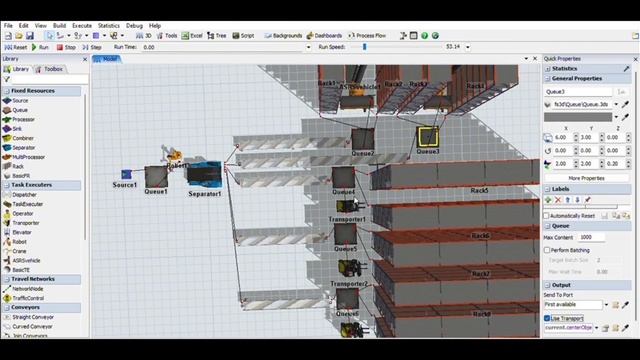Open the Debug menu
Screen dimensions: 640x360
tap(134, 26)
